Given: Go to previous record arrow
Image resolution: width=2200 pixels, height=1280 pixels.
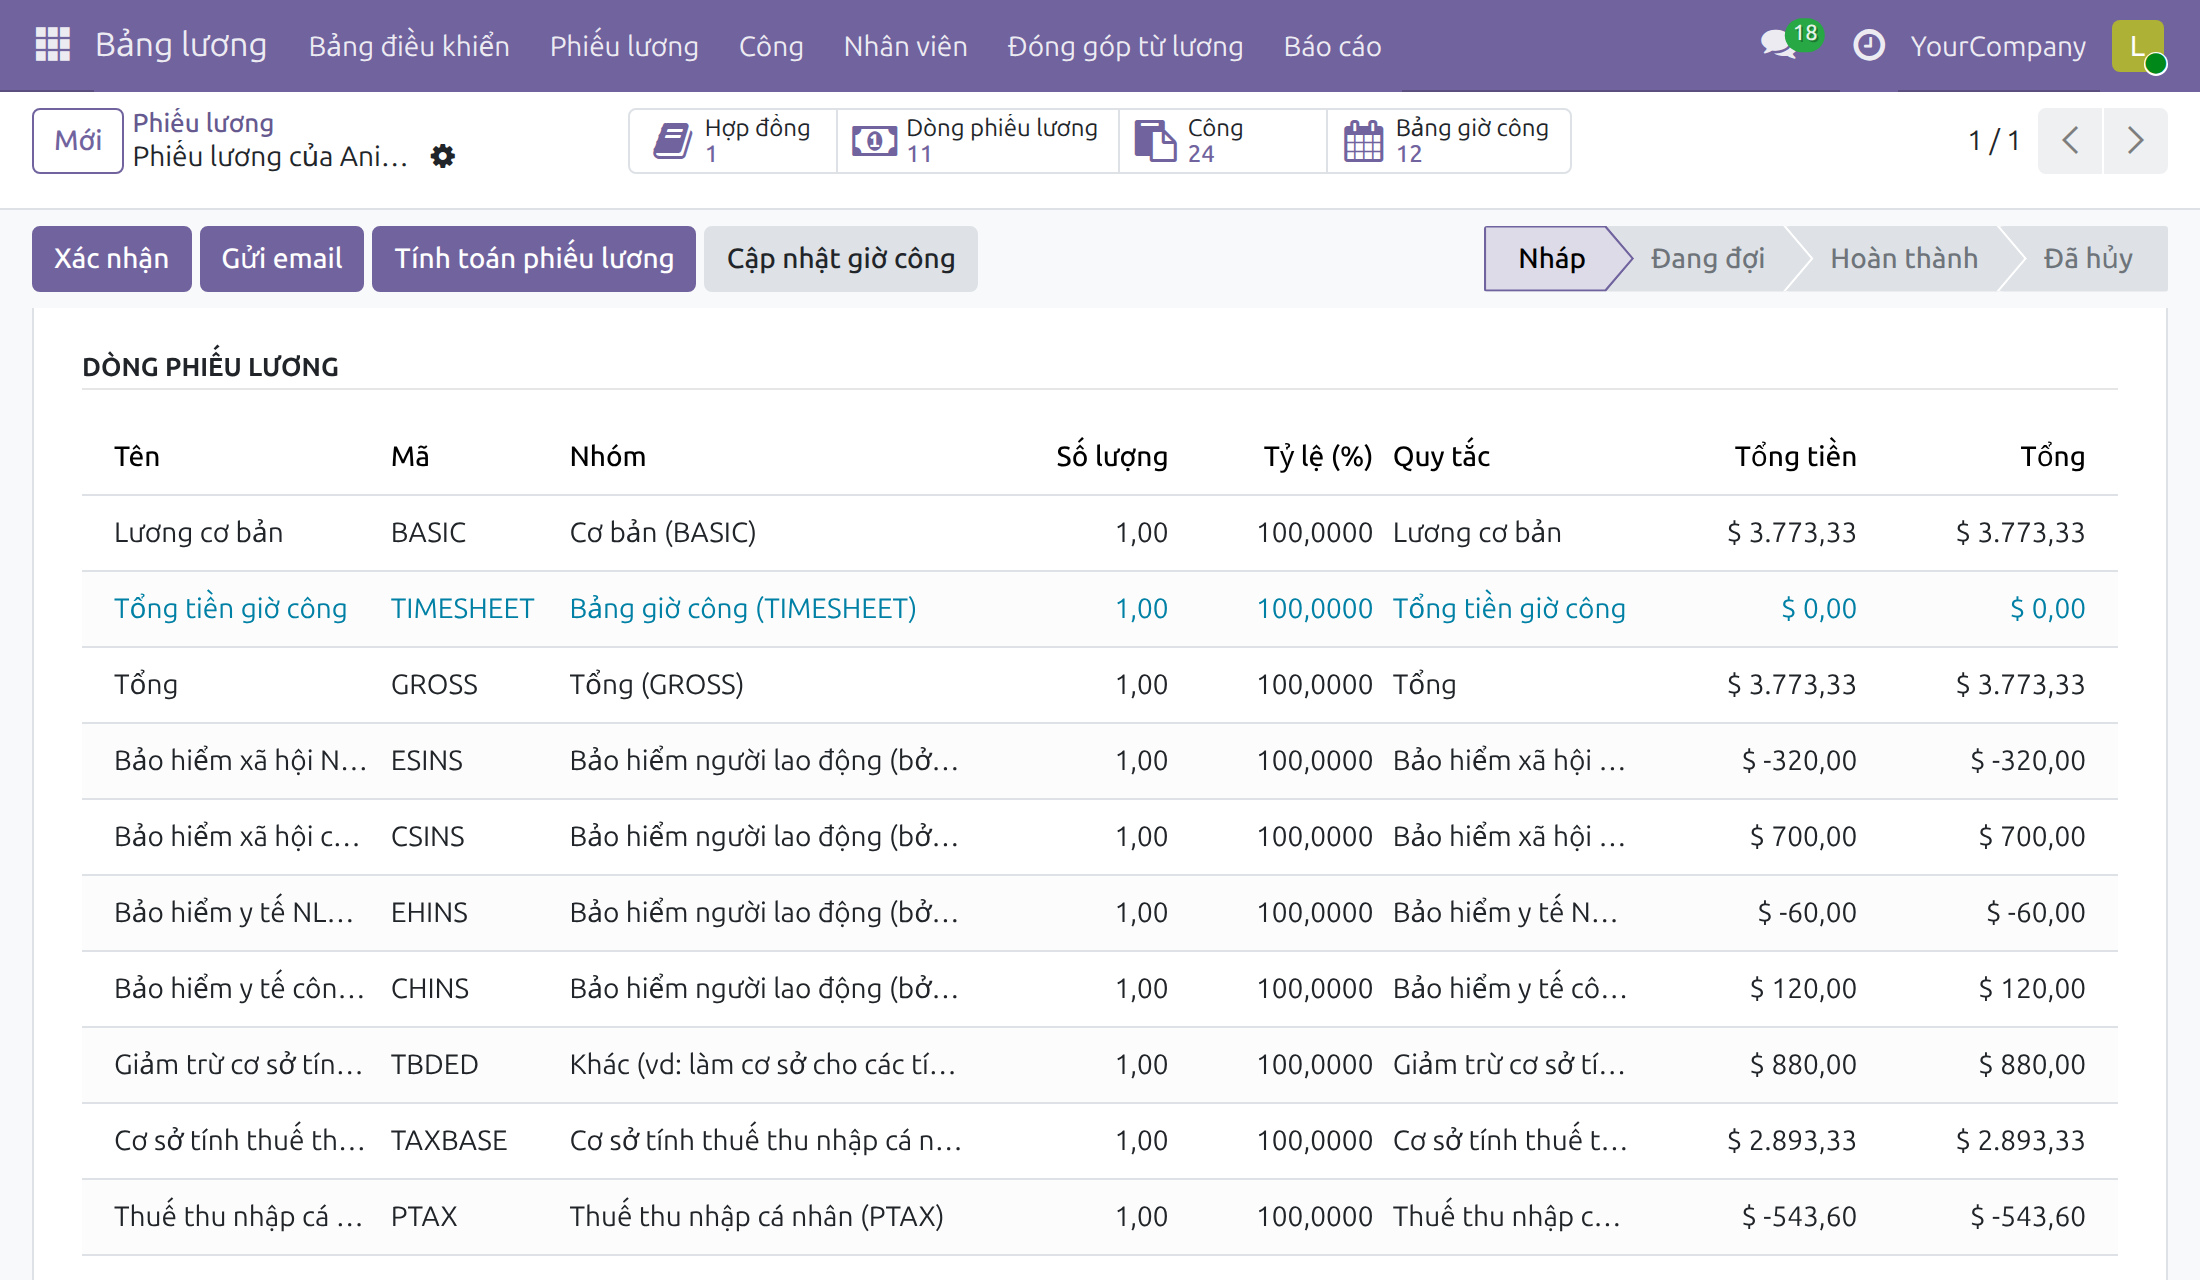Looking at the screenshot, I should pos(2071,141).
